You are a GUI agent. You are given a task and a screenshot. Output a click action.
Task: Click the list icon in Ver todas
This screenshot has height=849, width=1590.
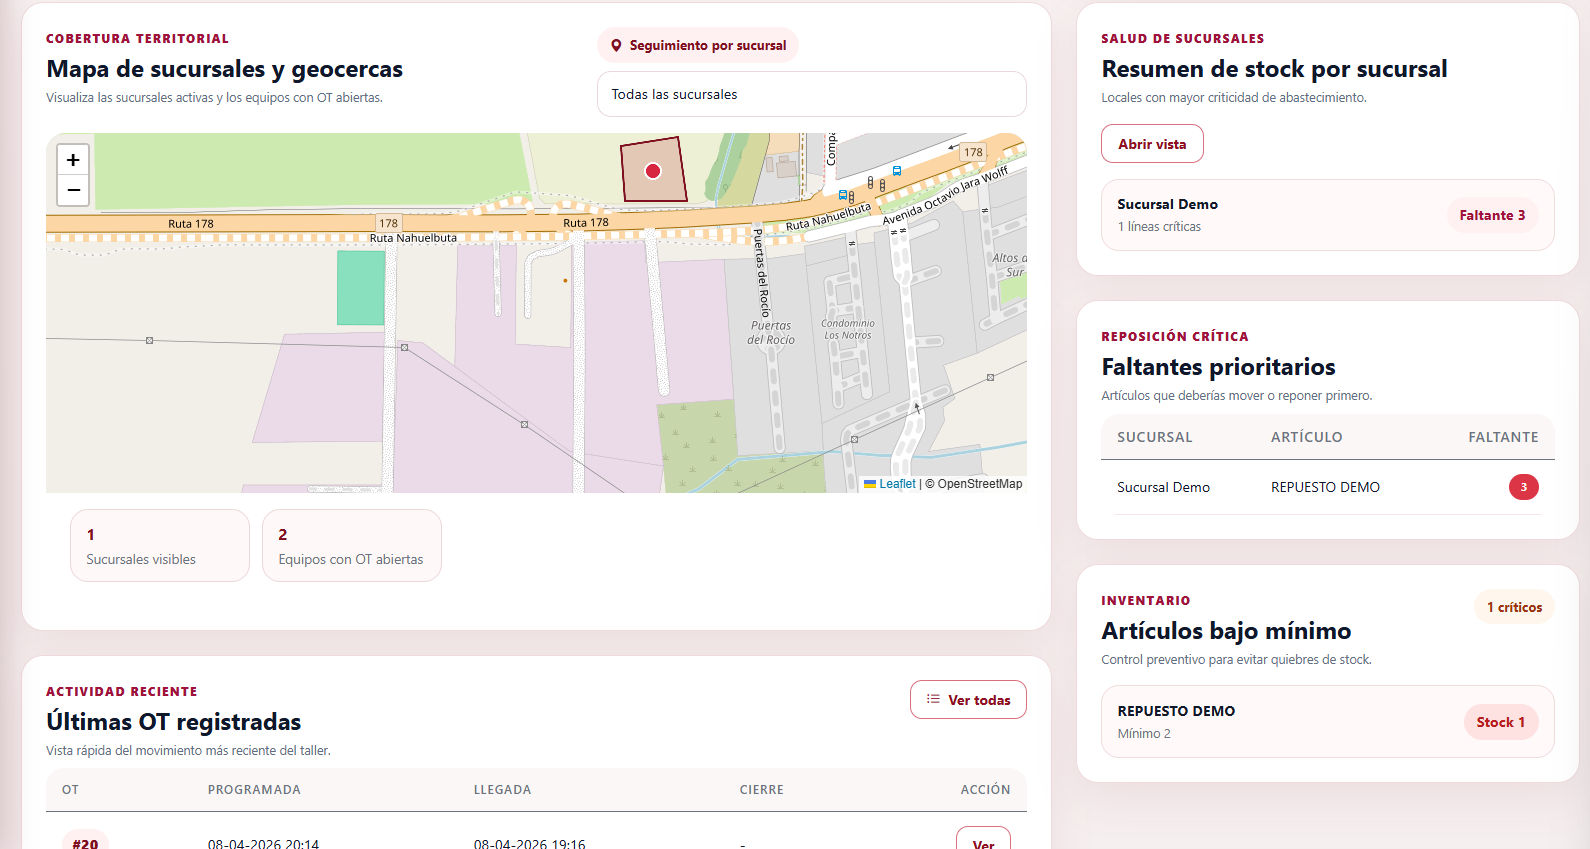[933, 699]
